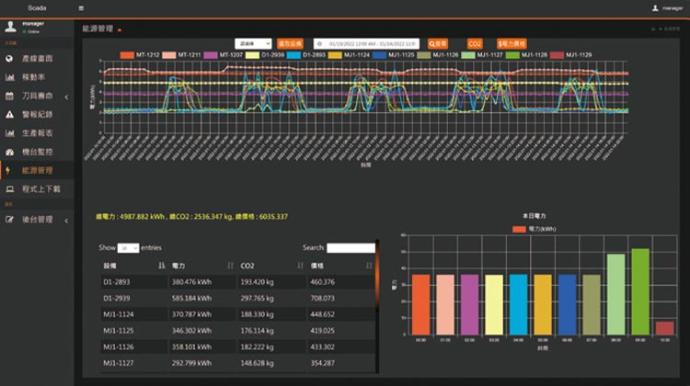690x386 pixels.
Task: Select the MJ1-1125 table row cell
Action: [x=134, y=331]
